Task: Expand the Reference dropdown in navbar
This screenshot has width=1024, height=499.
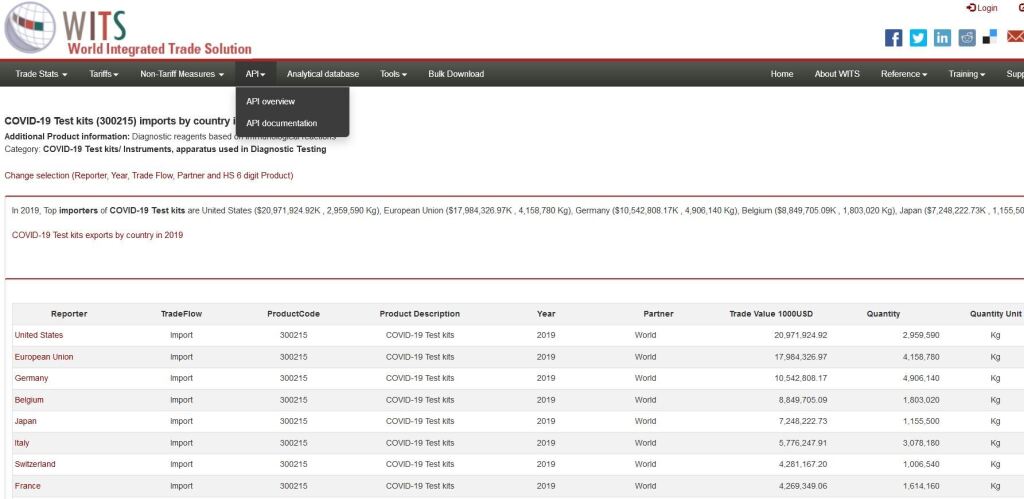Action: pos(903,74)
